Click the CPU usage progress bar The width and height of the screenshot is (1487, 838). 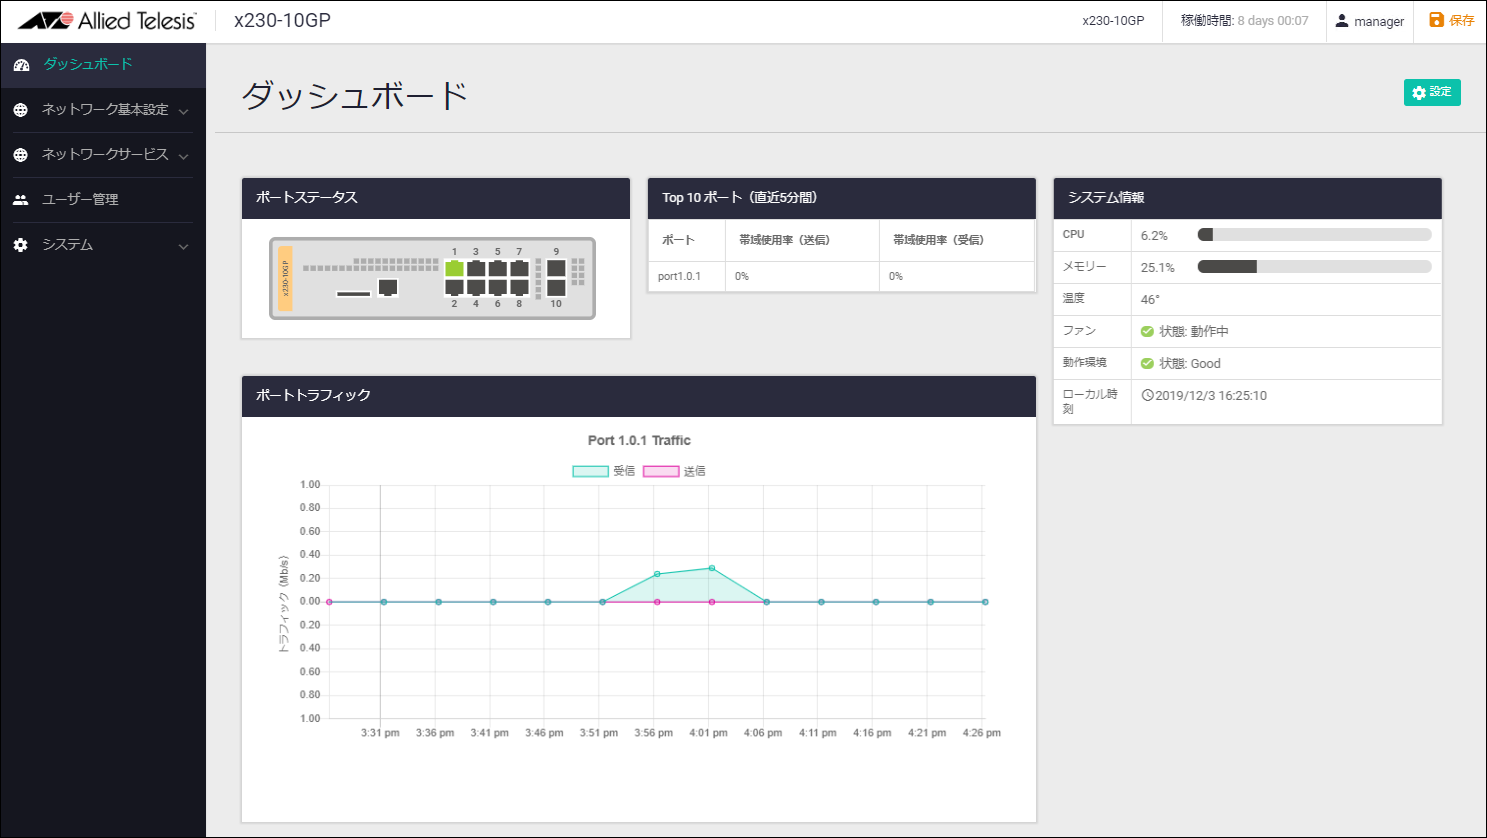pyautogui.click(x=1314, y=235)
